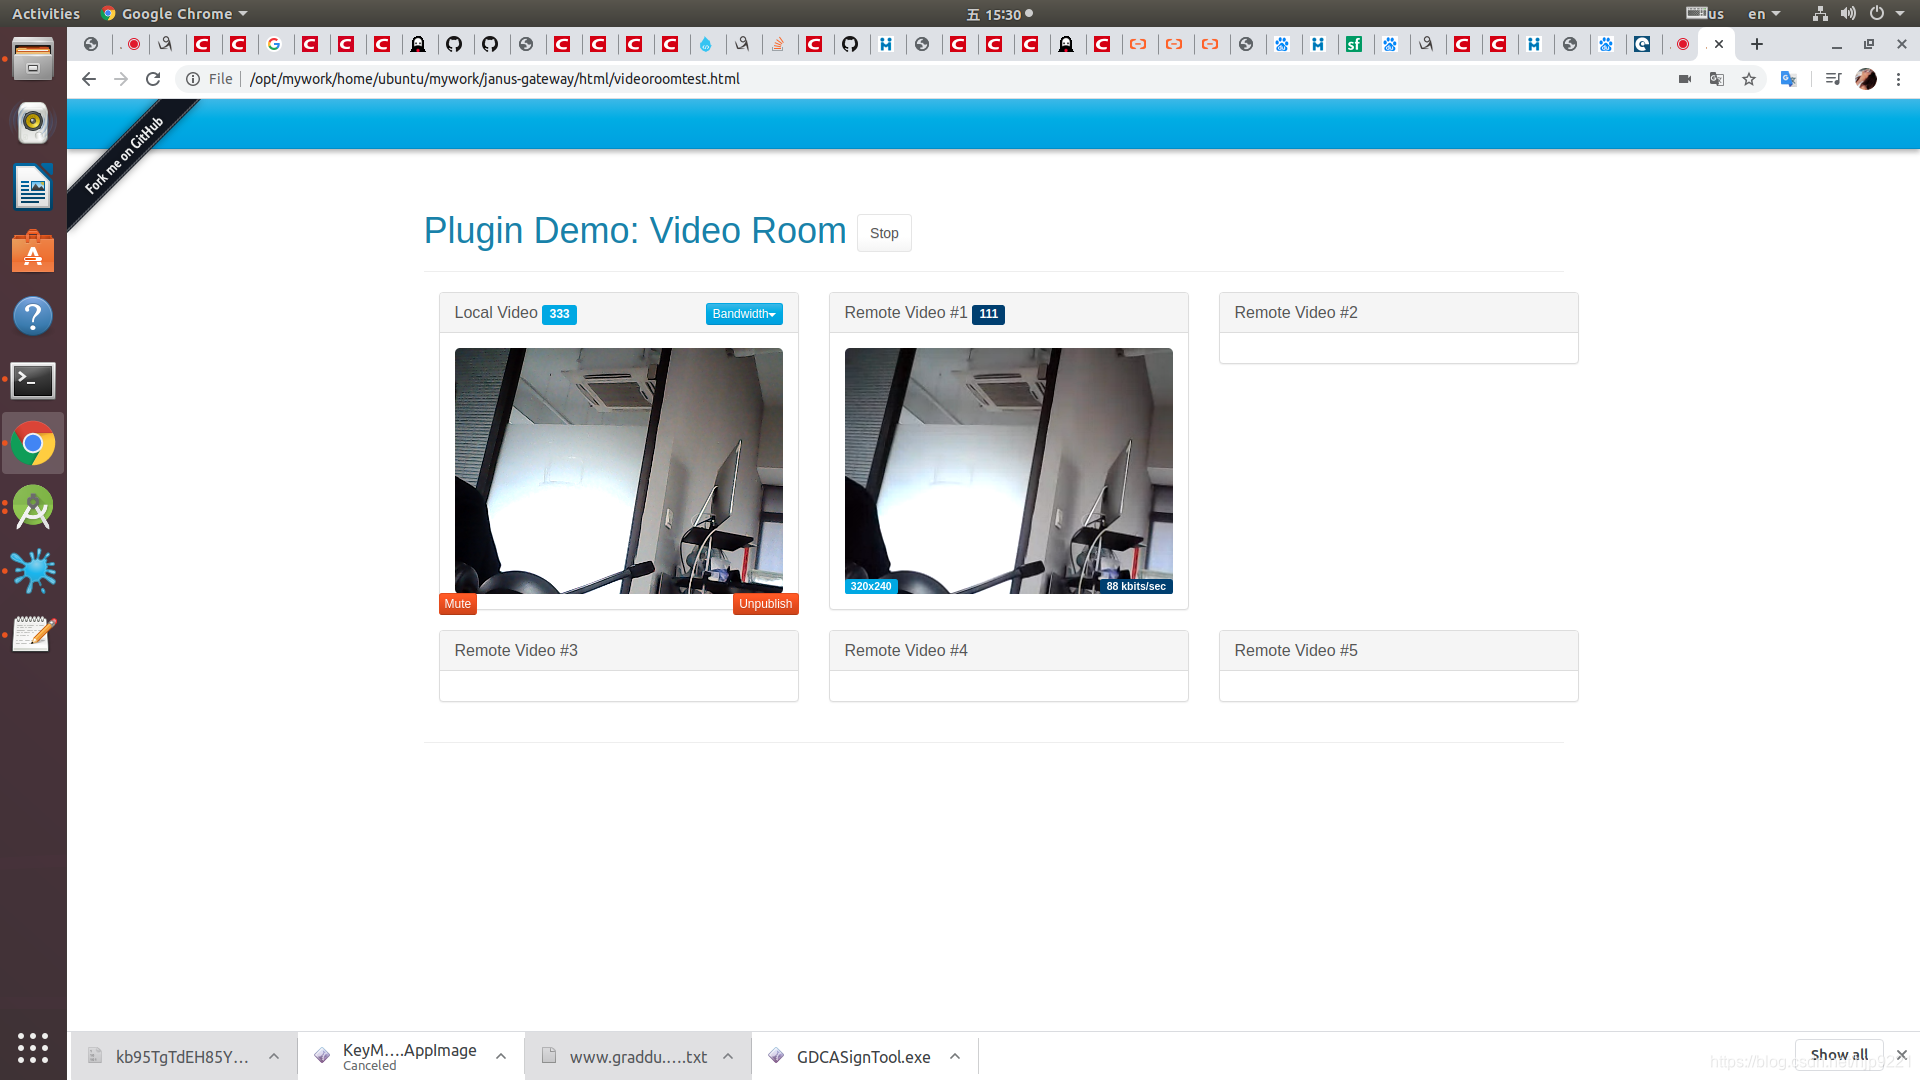This screenshot has height=1080, width=1920.
Task: Click the Google Translate extension icon
Action: [1789, 79]
